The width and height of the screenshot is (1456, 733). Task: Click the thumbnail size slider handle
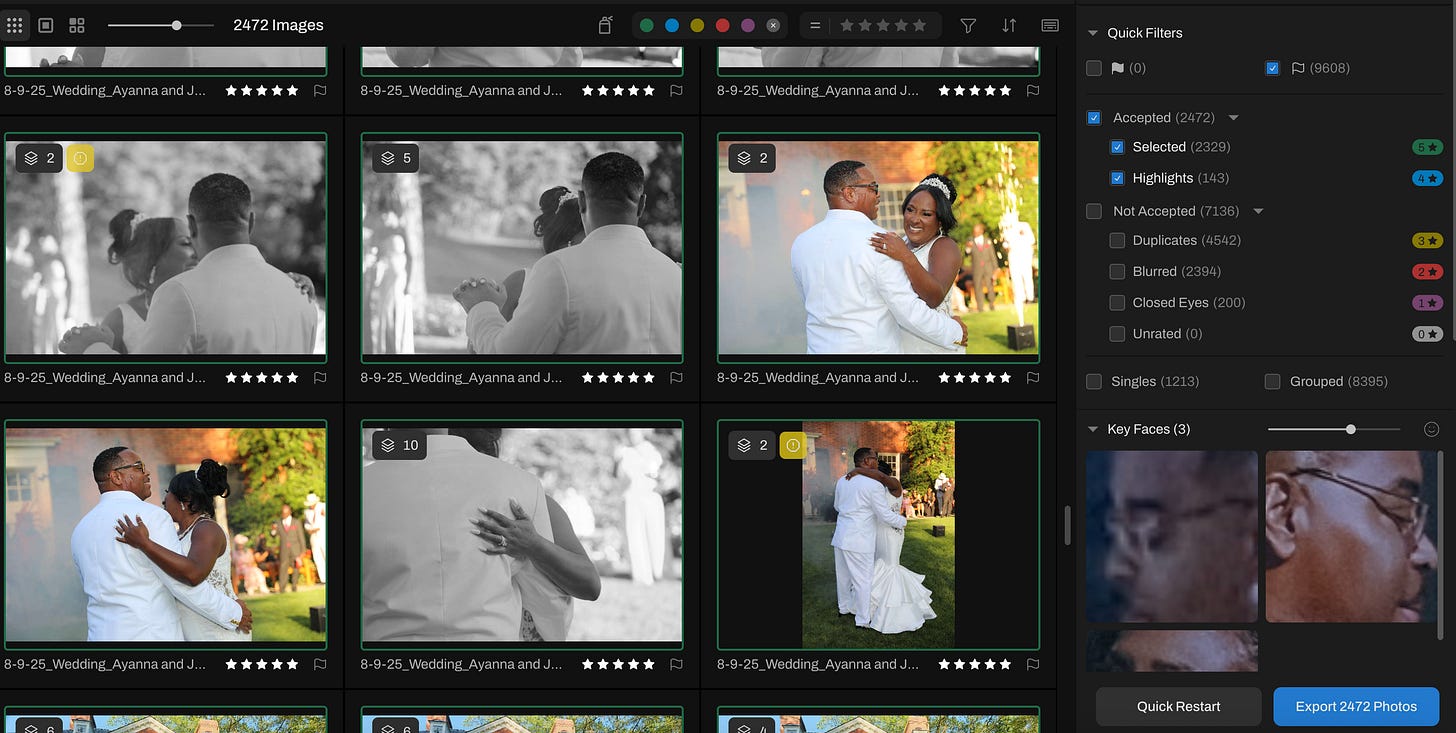pos(177,25)
